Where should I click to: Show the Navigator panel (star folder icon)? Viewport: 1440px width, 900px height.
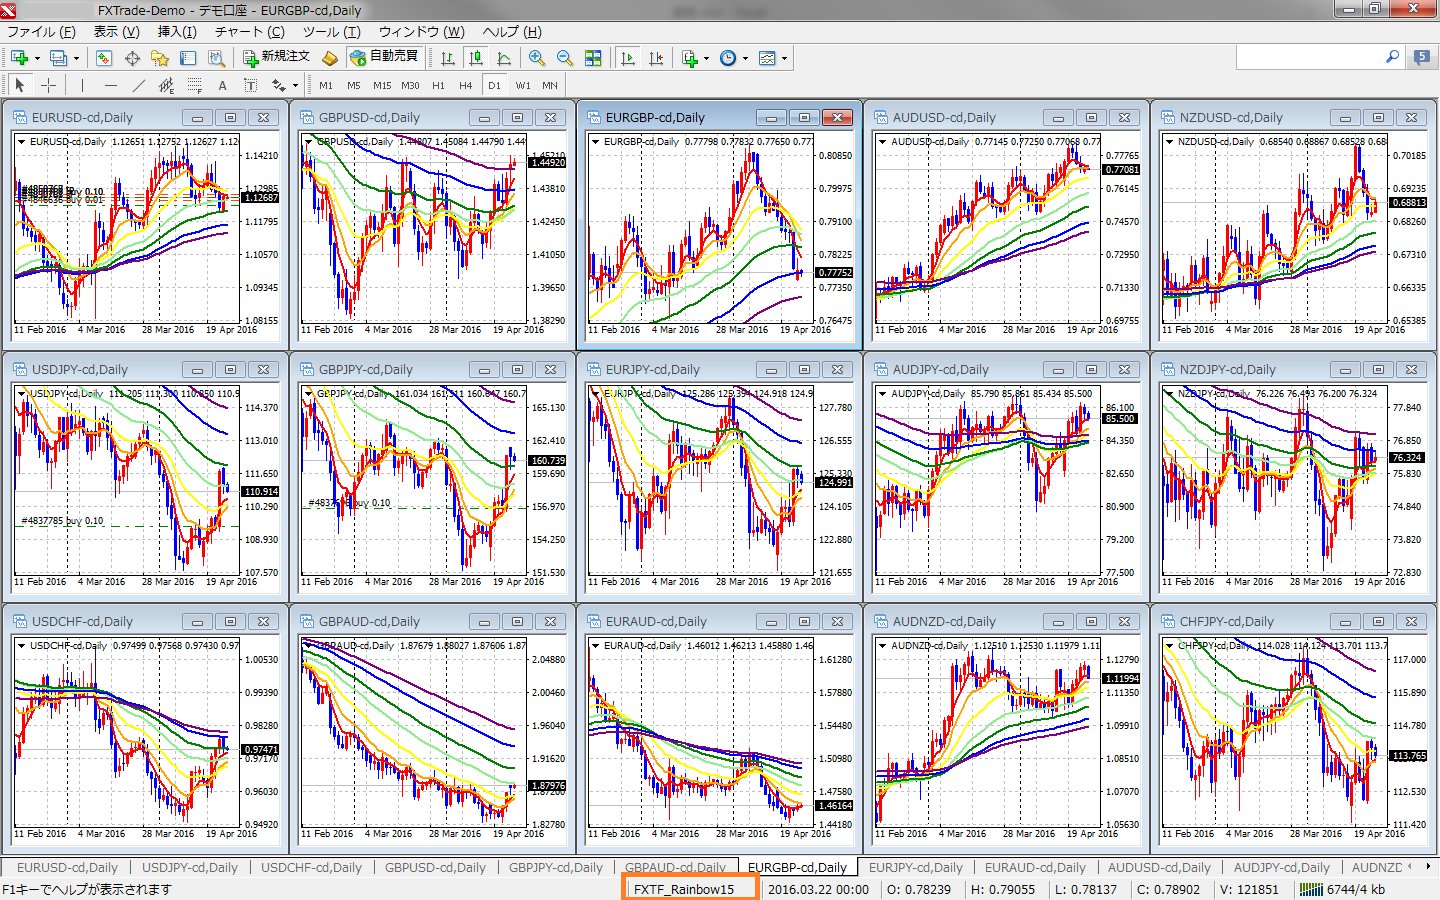pos(160,58)
